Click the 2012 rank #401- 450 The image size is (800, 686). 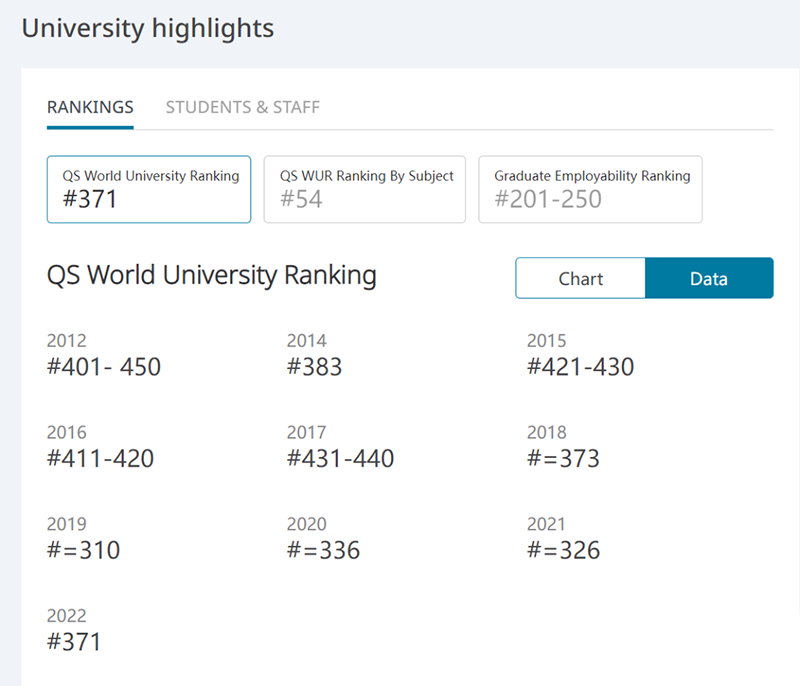104,367
